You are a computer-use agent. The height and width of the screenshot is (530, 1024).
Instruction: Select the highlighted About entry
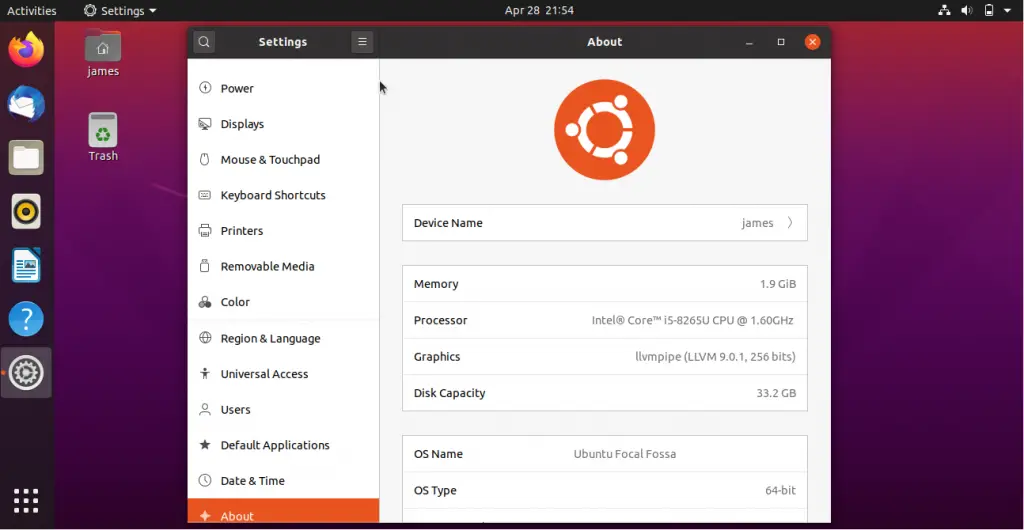click(283, 511)
